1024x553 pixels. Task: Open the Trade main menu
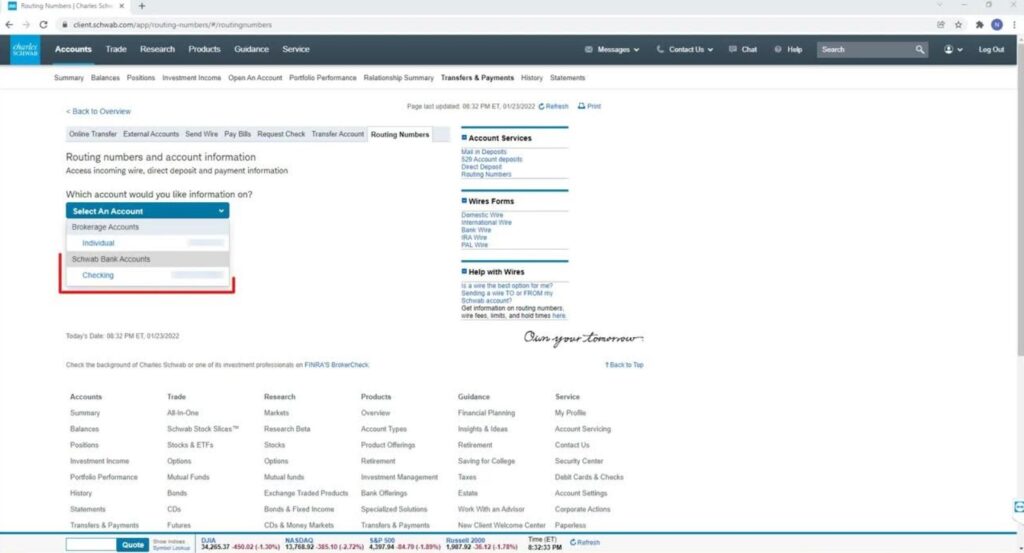click(116, 50)
